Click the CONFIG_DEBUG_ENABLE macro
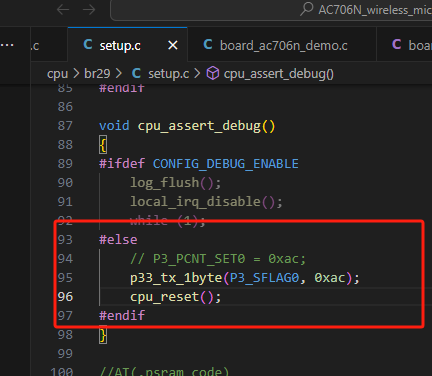The width and height of the screenshot is (432, 376). (x=226, y=164)
